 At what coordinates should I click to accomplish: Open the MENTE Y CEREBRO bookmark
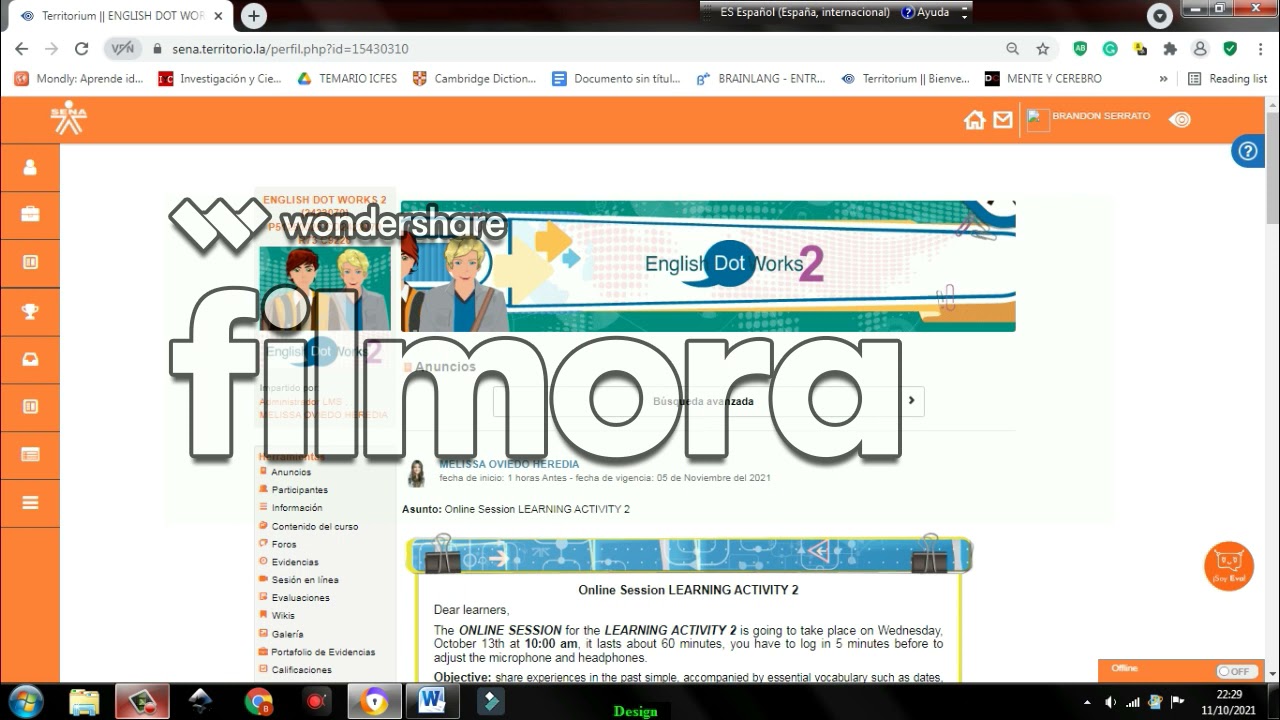pyautogui.click(x=1043, y=78)
